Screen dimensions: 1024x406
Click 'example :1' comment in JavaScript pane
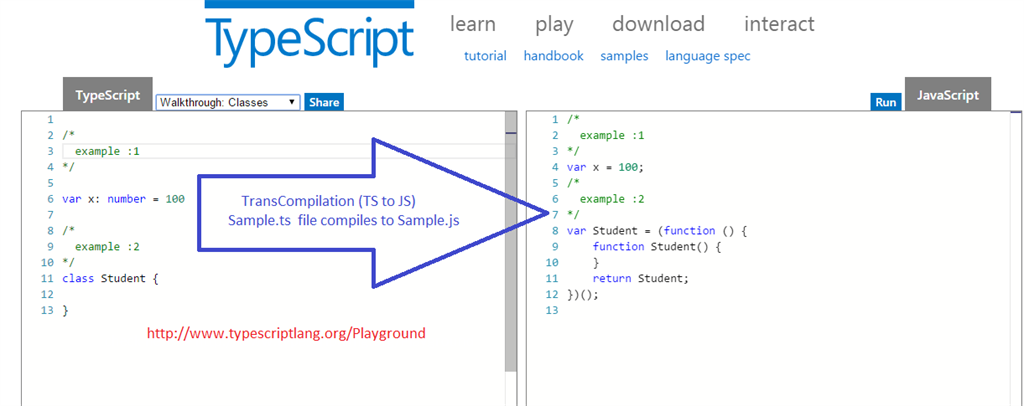(612, 136)
